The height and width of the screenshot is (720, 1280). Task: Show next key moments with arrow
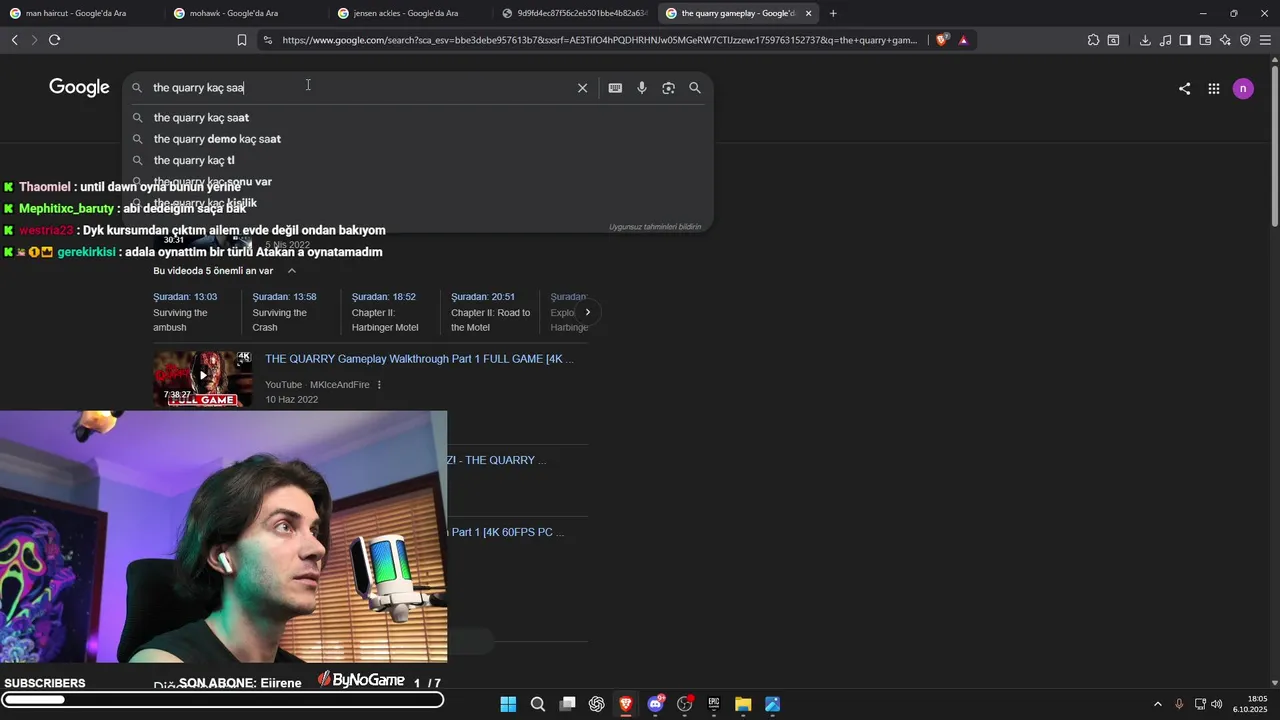click(587, 312)
